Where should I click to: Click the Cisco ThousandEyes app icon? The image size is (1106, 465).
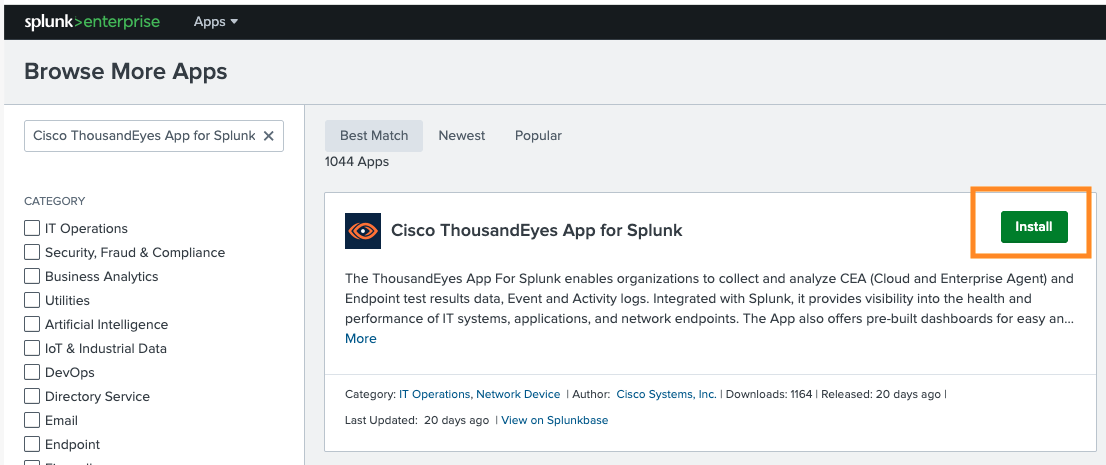(x=362, y=231)
